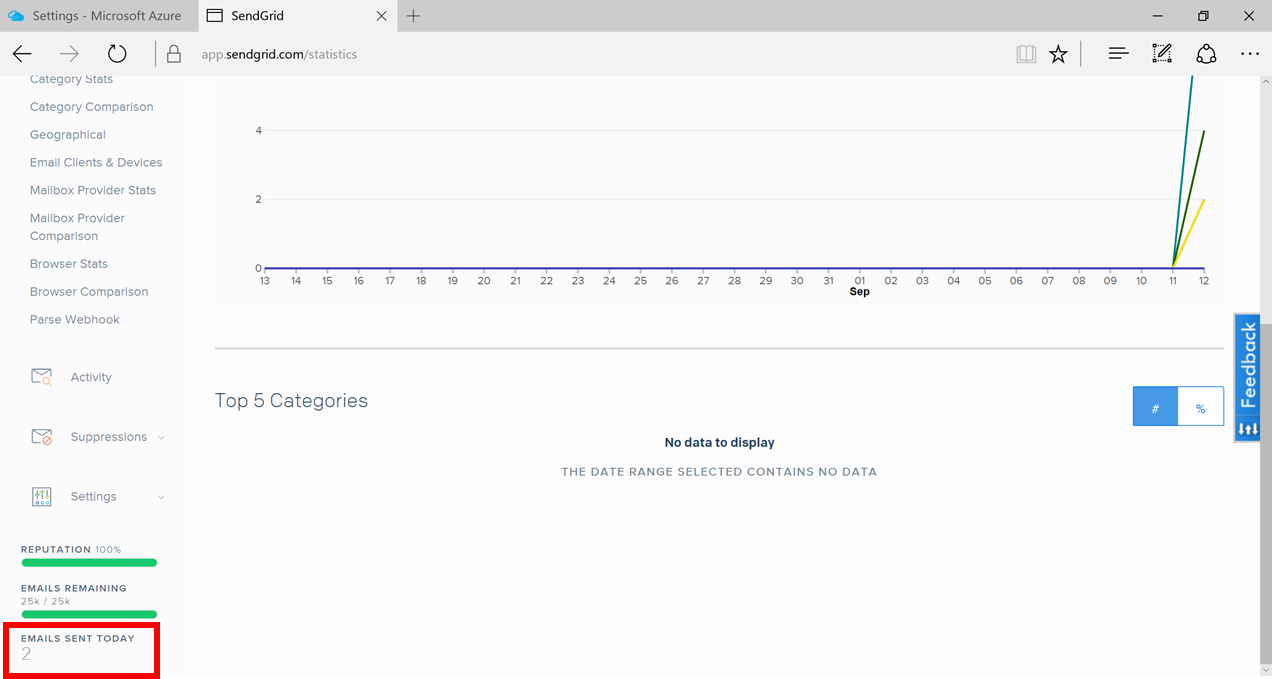
Task: Go back using the browser back arrow
Action: pos(22,54)
